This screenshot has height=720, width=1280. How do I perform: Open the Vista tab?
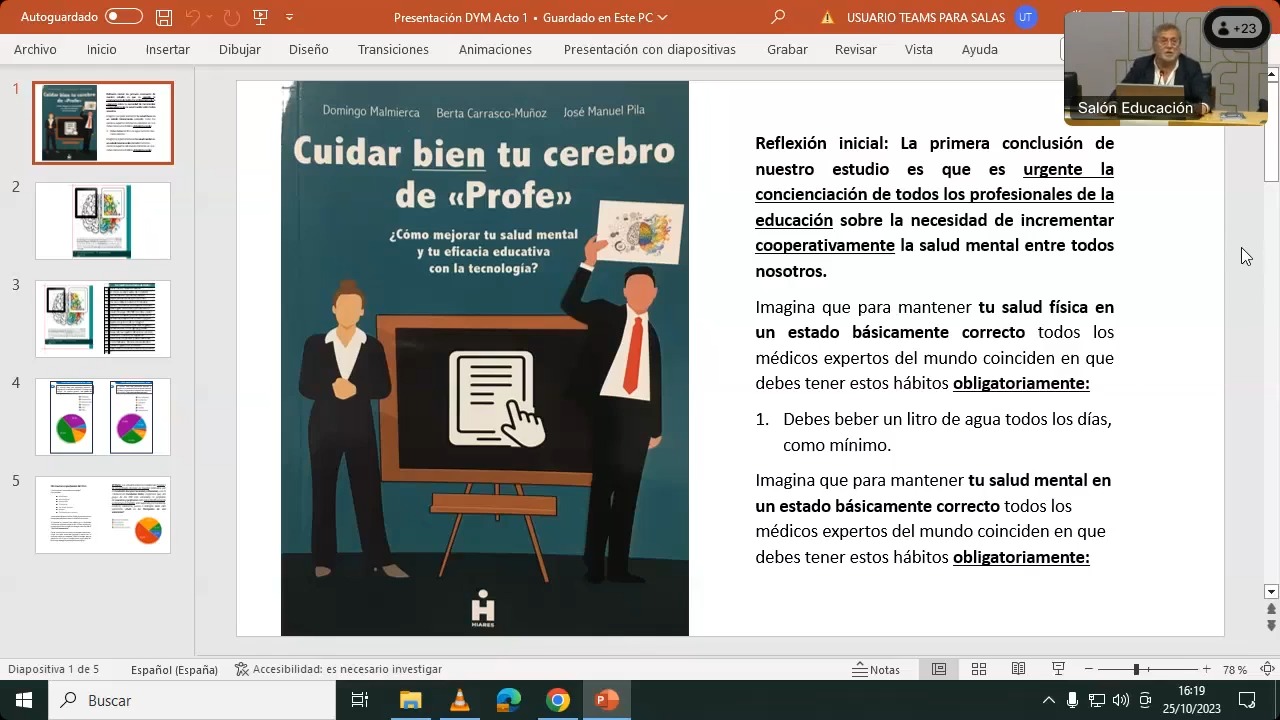(x=918, y=49)
